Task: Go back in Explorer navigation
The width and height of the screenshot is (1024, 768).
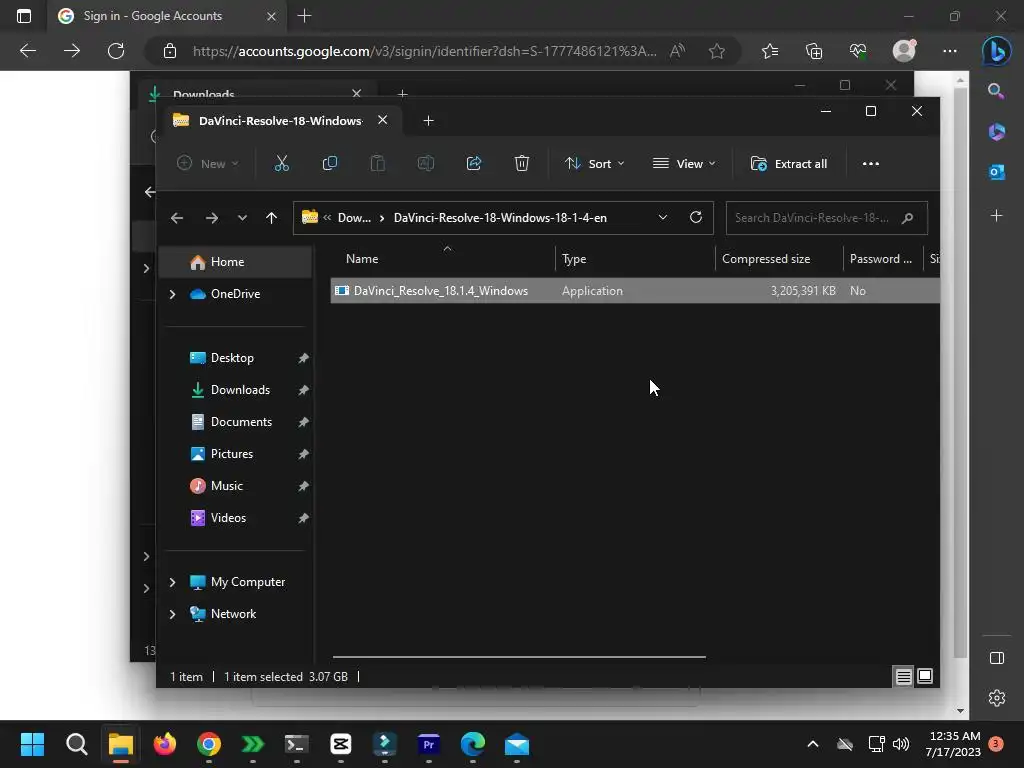Action: tap(177, 218)
